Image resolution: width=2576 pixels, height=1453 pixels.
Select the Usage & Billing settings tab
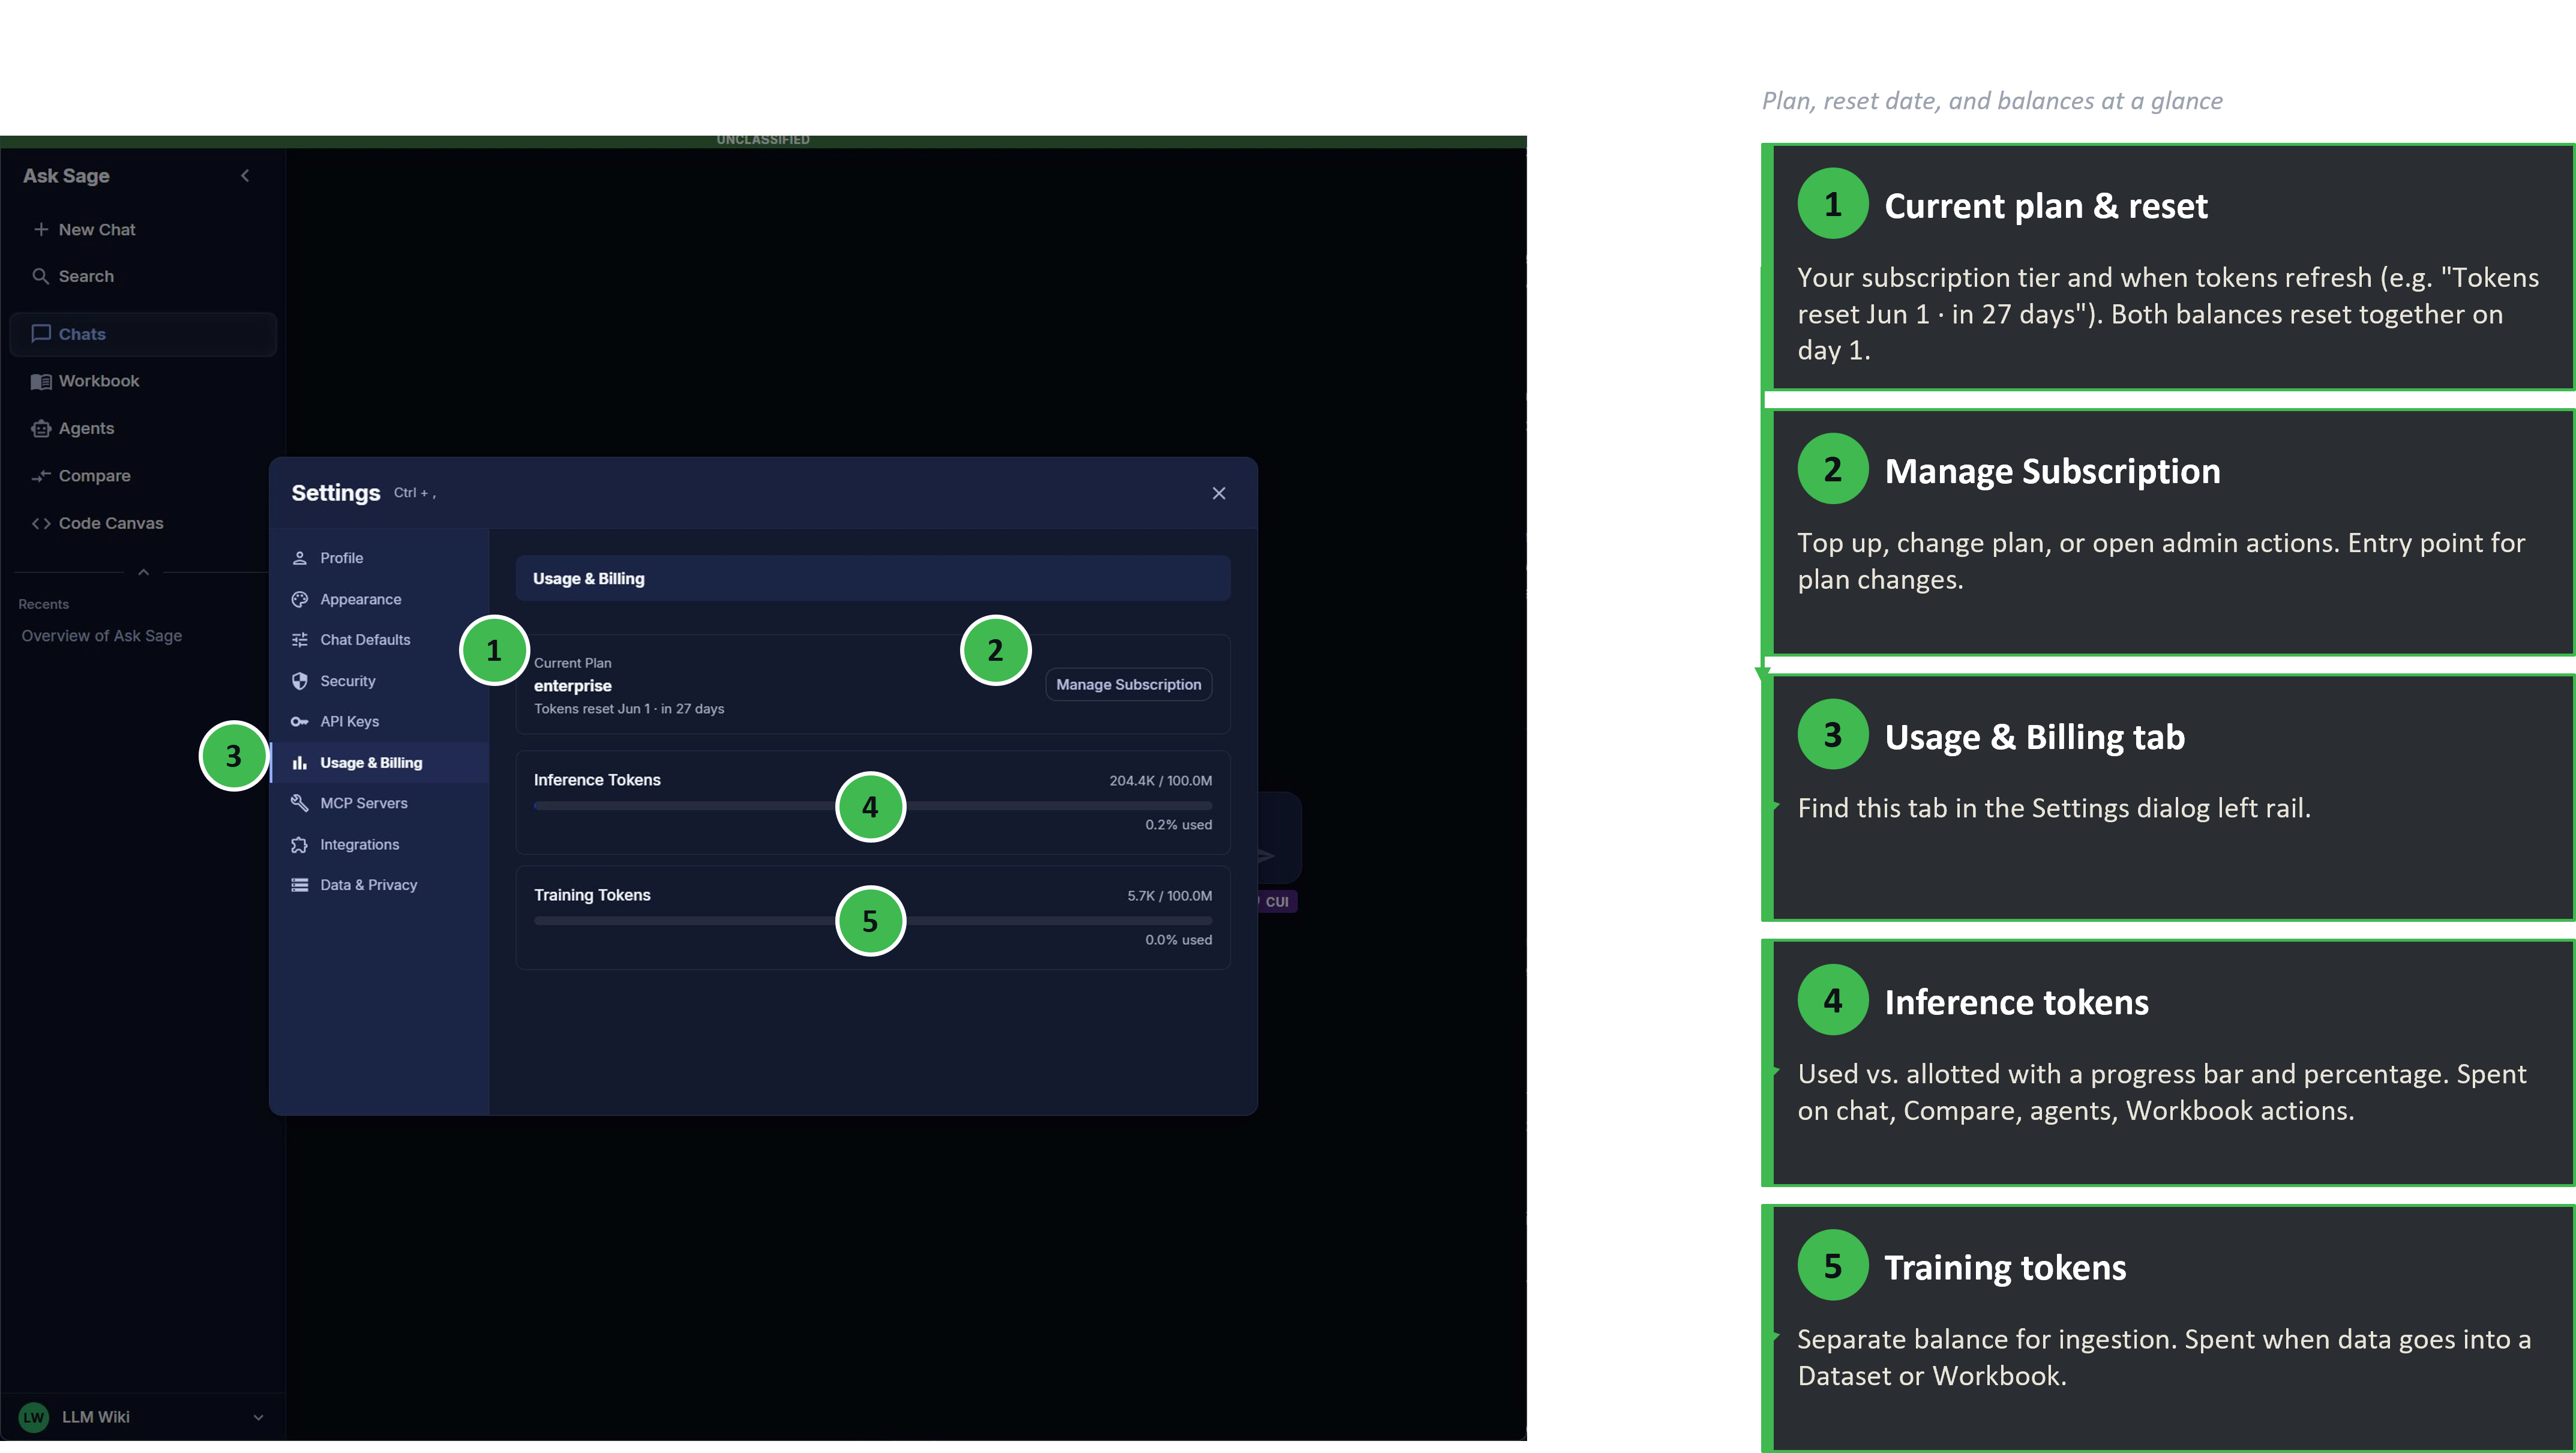tap(380, 763)
